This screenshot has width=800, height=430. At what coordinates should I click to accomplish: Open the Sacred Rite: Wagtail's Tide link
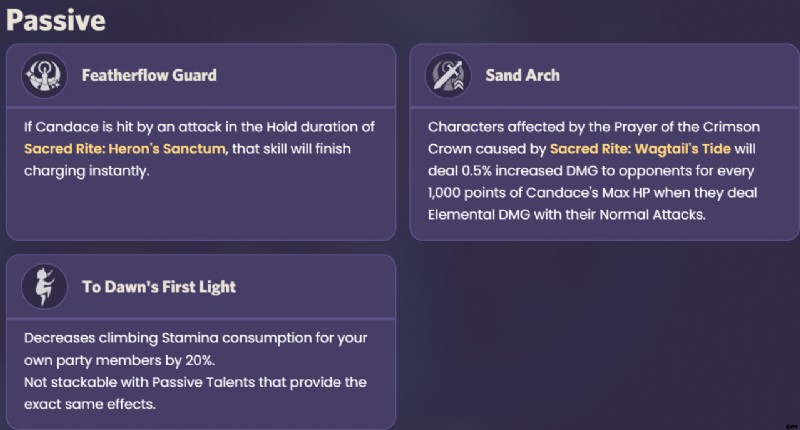click(x=640, y=149)
